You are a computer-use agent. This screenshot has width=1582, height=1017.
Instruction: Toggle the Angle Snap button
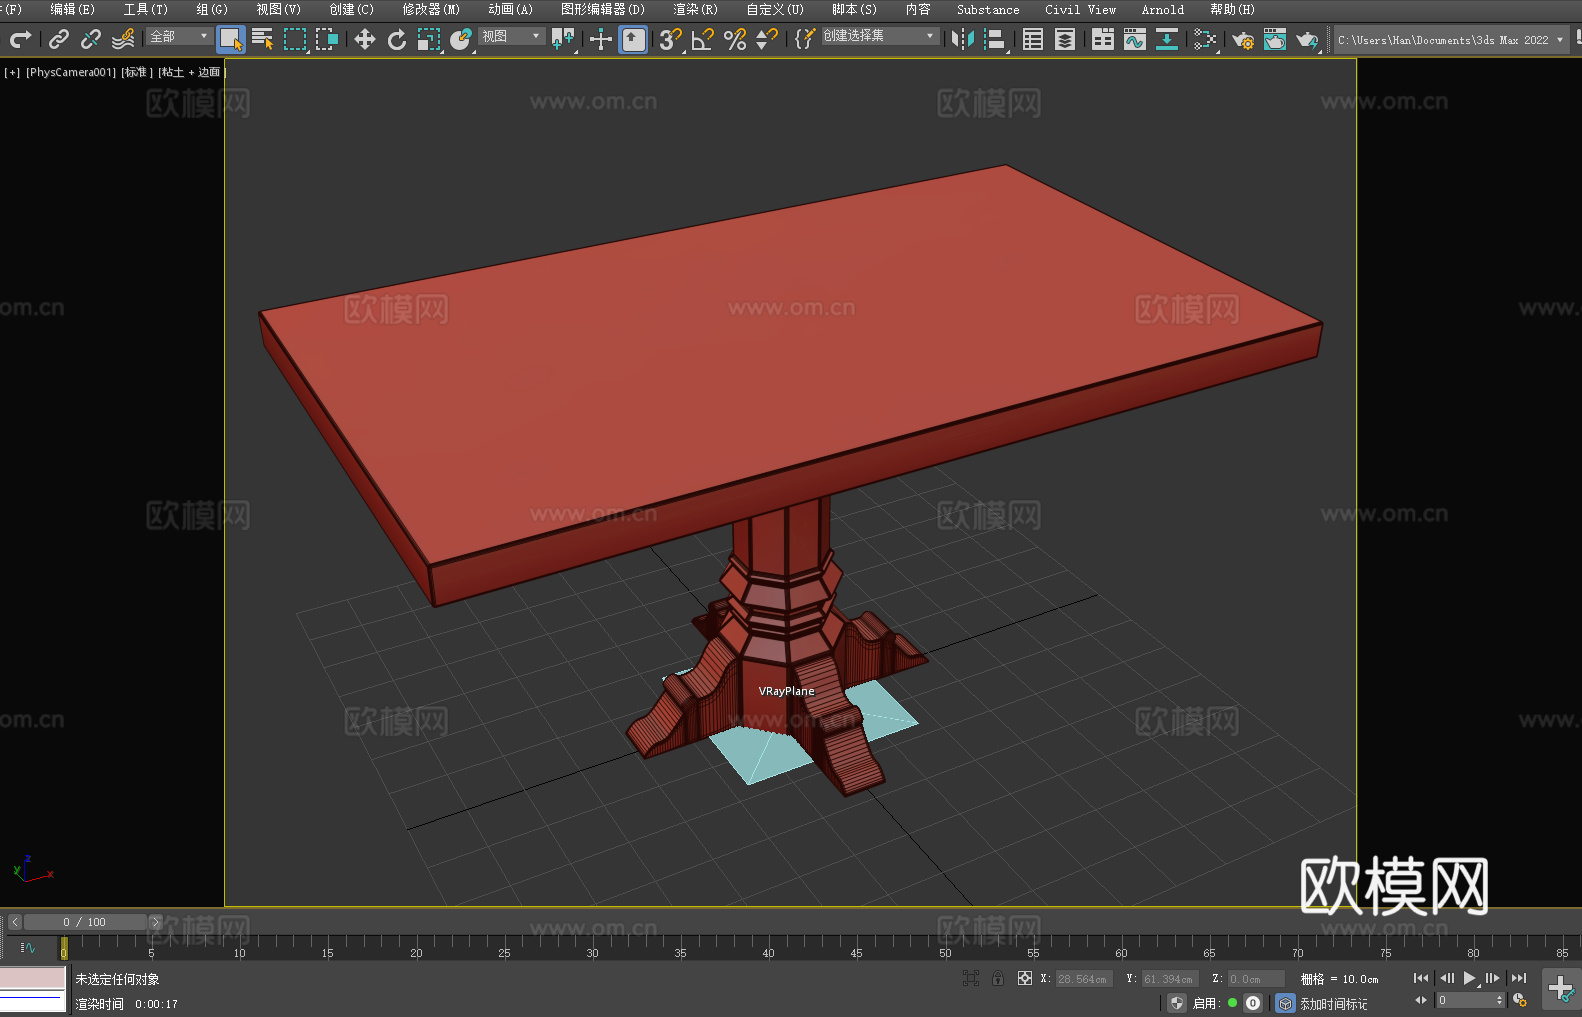click(702, 40)
